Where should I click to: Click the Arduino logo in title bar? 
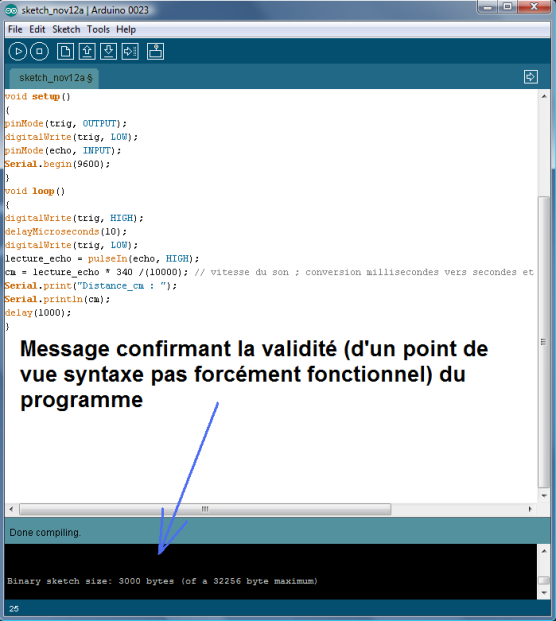(11, 10)
